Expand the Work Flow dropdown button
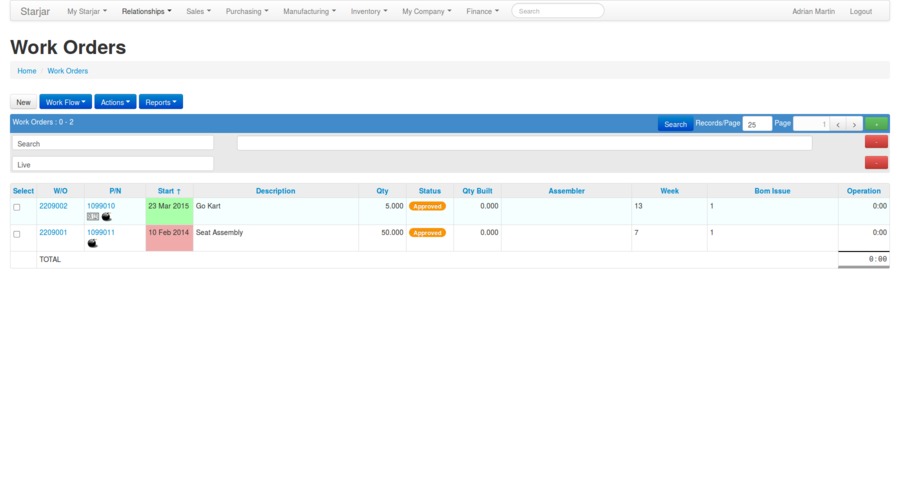The width and height of the screenshot is (900, 500). click(x=65, y=102)
